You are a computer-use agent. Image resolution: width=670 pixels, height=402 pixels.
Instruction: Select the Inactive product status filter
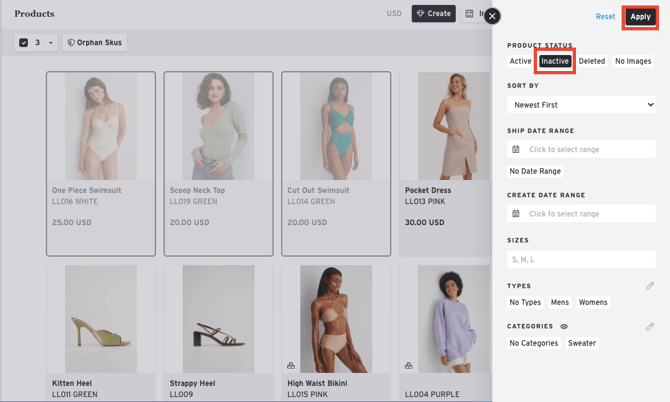pos(555,61)
